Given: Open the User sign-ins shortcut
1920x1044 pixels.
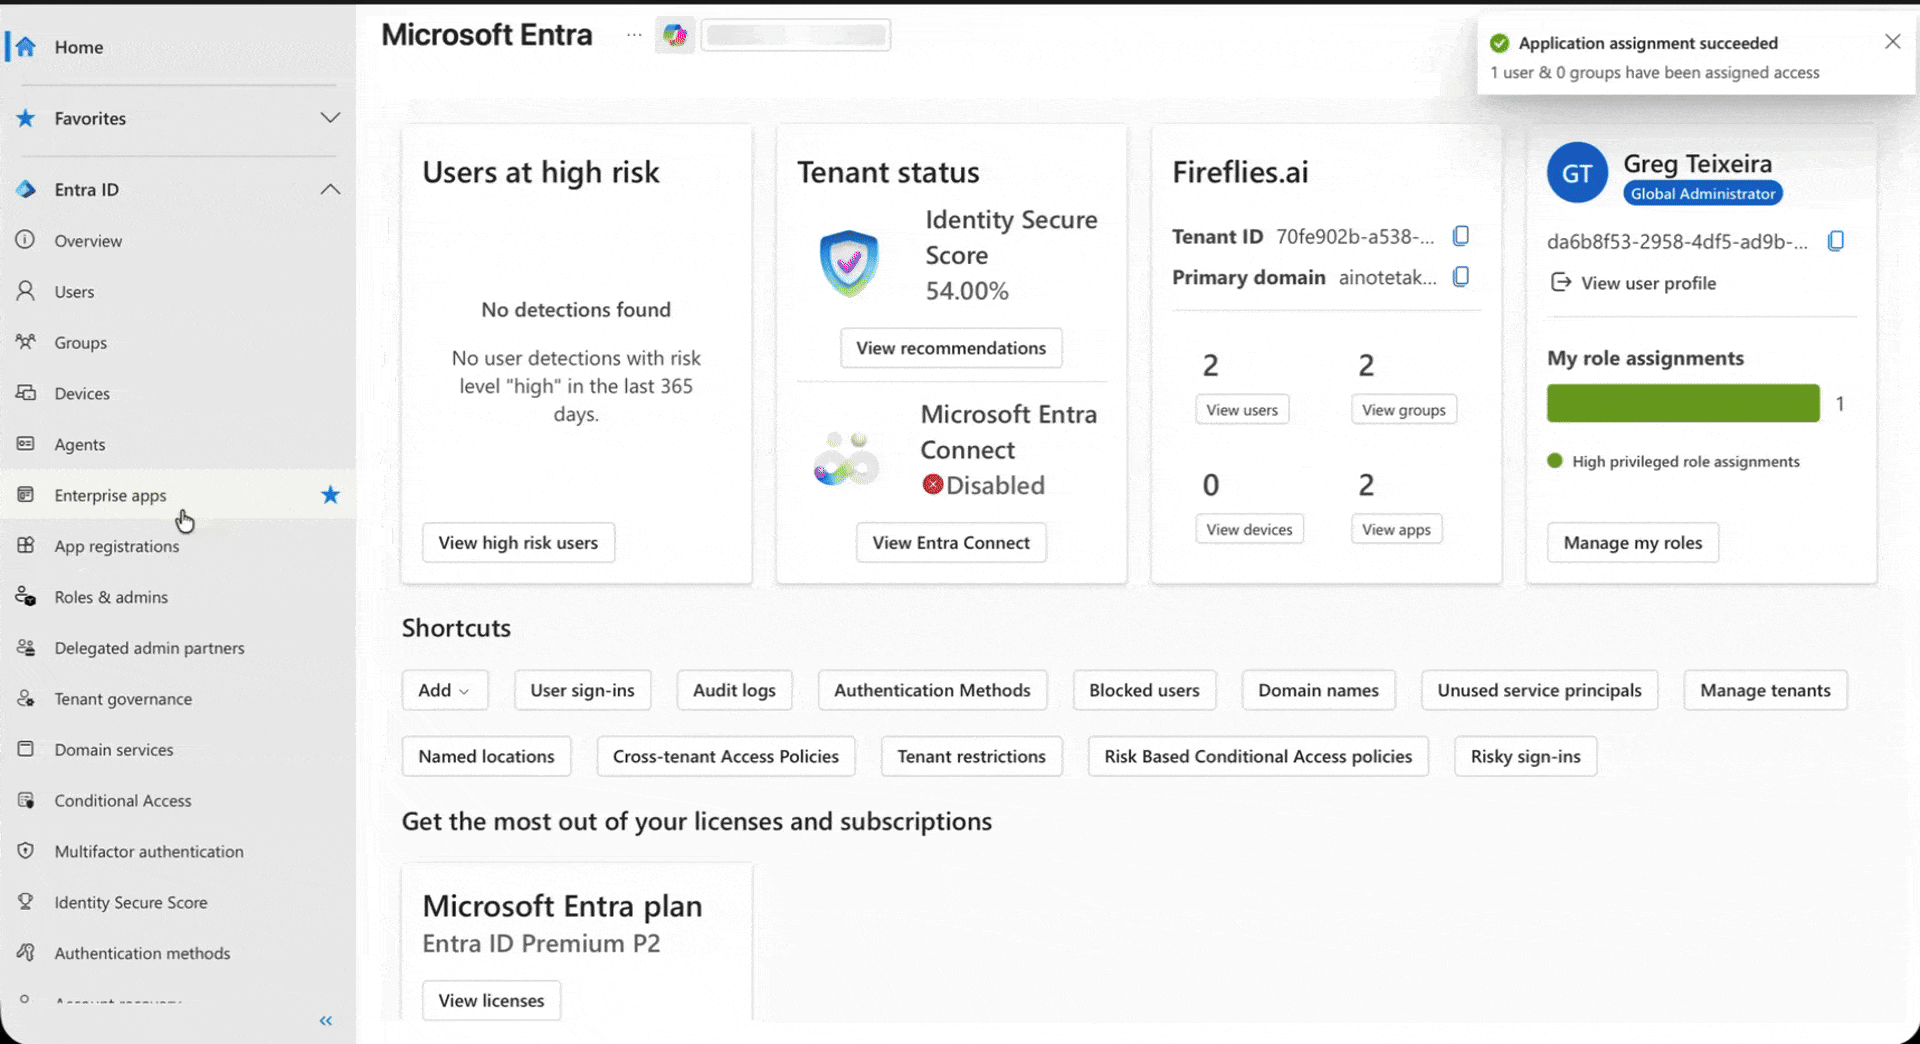Looking at the screenshot, I should pyautogui.click(x=582, y=690).
